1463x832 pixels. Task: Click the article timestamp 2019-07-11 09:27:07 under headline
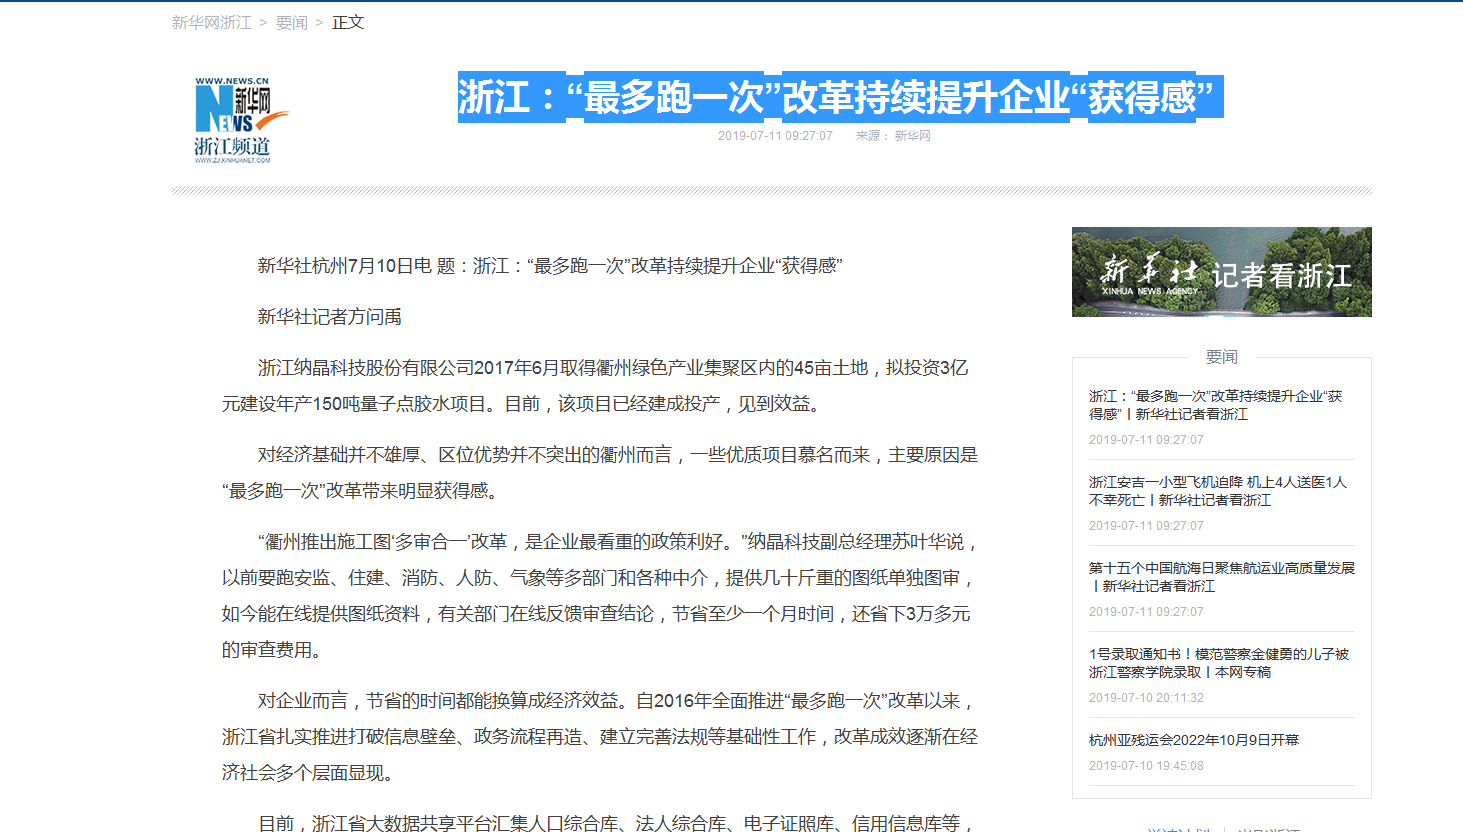coord(774,136)
